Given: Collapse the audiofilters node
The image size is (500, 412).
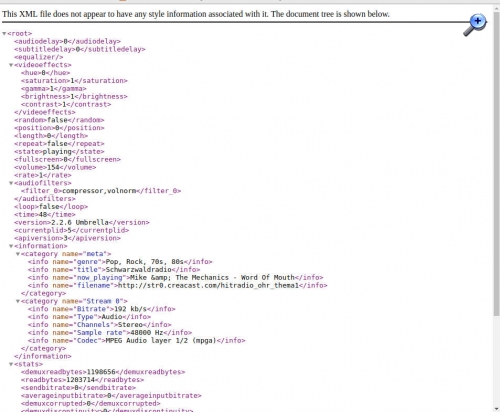Looking at the screenshot, I should click(11, 183).
